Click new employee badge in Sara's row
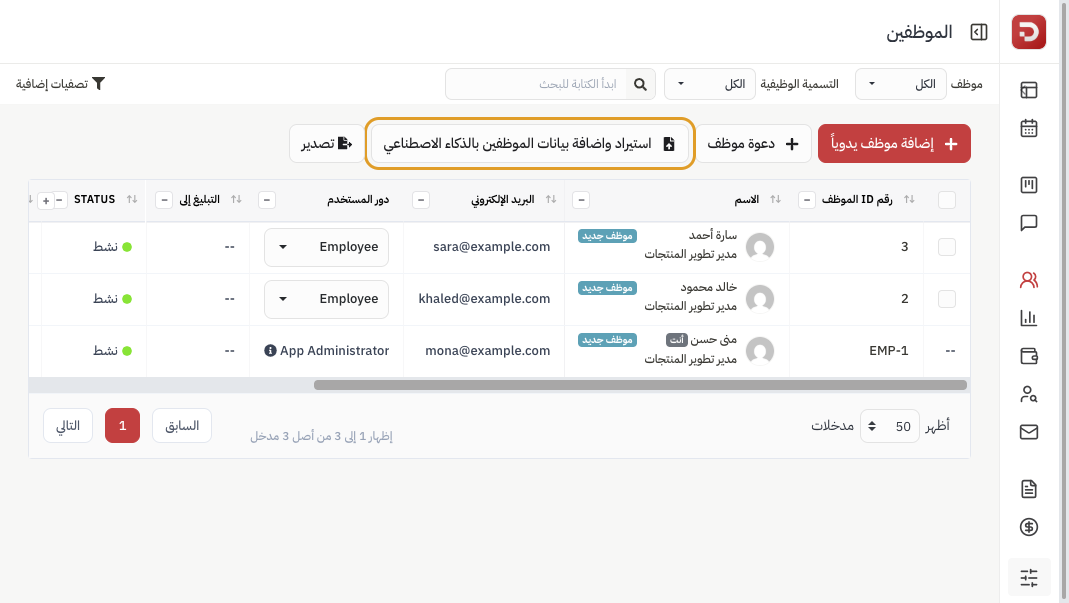This screenshot has width=1069, height=603. pyautogui.click(x=607, y=235)
